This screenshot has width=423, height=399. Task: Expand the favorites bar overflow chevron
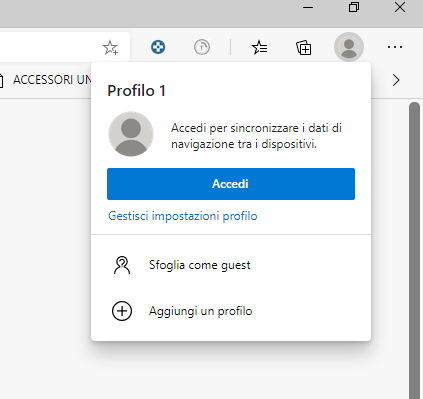[396, 80]
